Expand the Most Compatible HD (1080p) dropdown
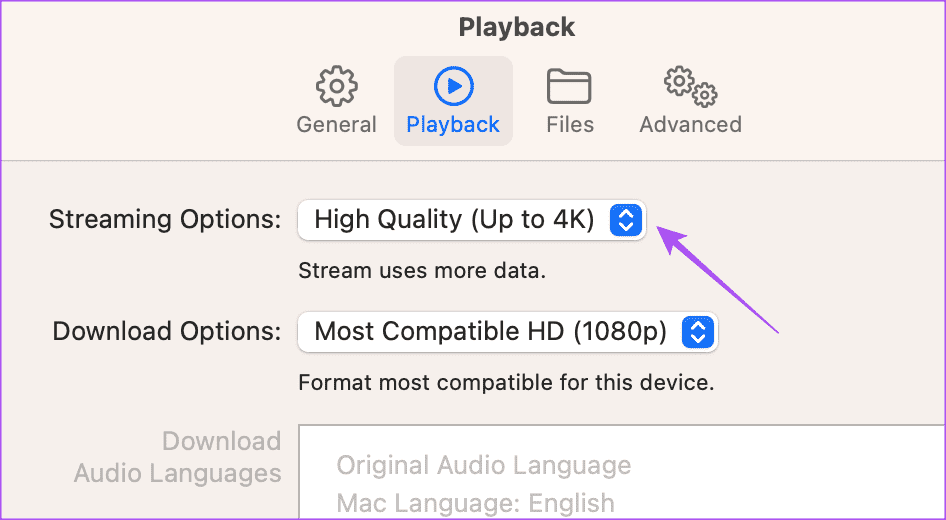This screenshot has width=946, height=520. (490, 332)
